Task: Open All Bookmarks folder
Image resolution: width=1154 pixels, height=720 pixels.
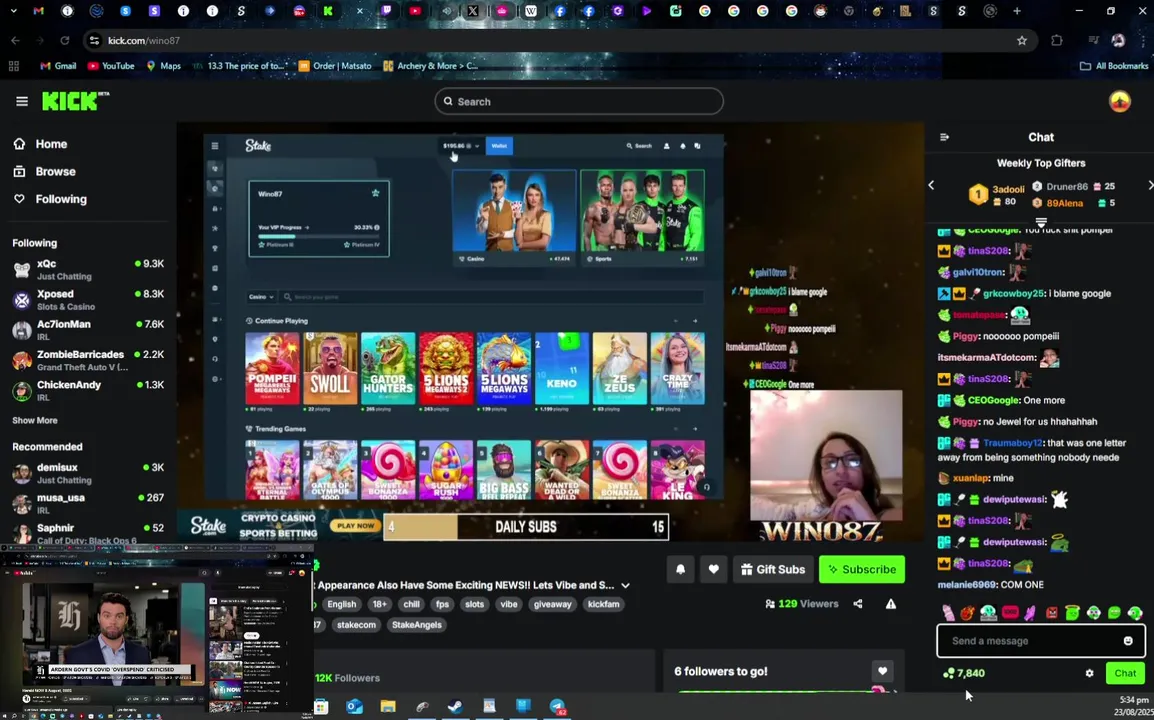Action: click(1114, 66)
